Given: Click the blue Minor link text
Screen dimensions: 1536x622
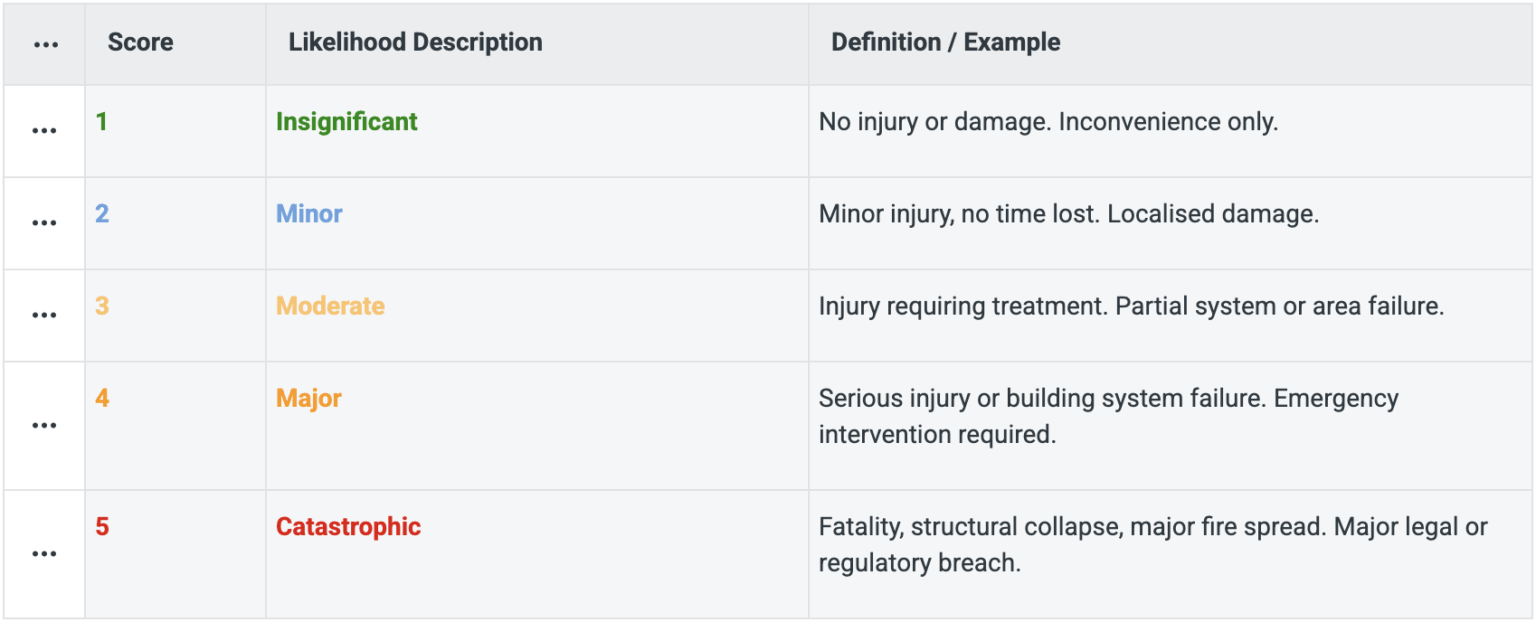Looking at the screenshot, I should coord(308,213).
